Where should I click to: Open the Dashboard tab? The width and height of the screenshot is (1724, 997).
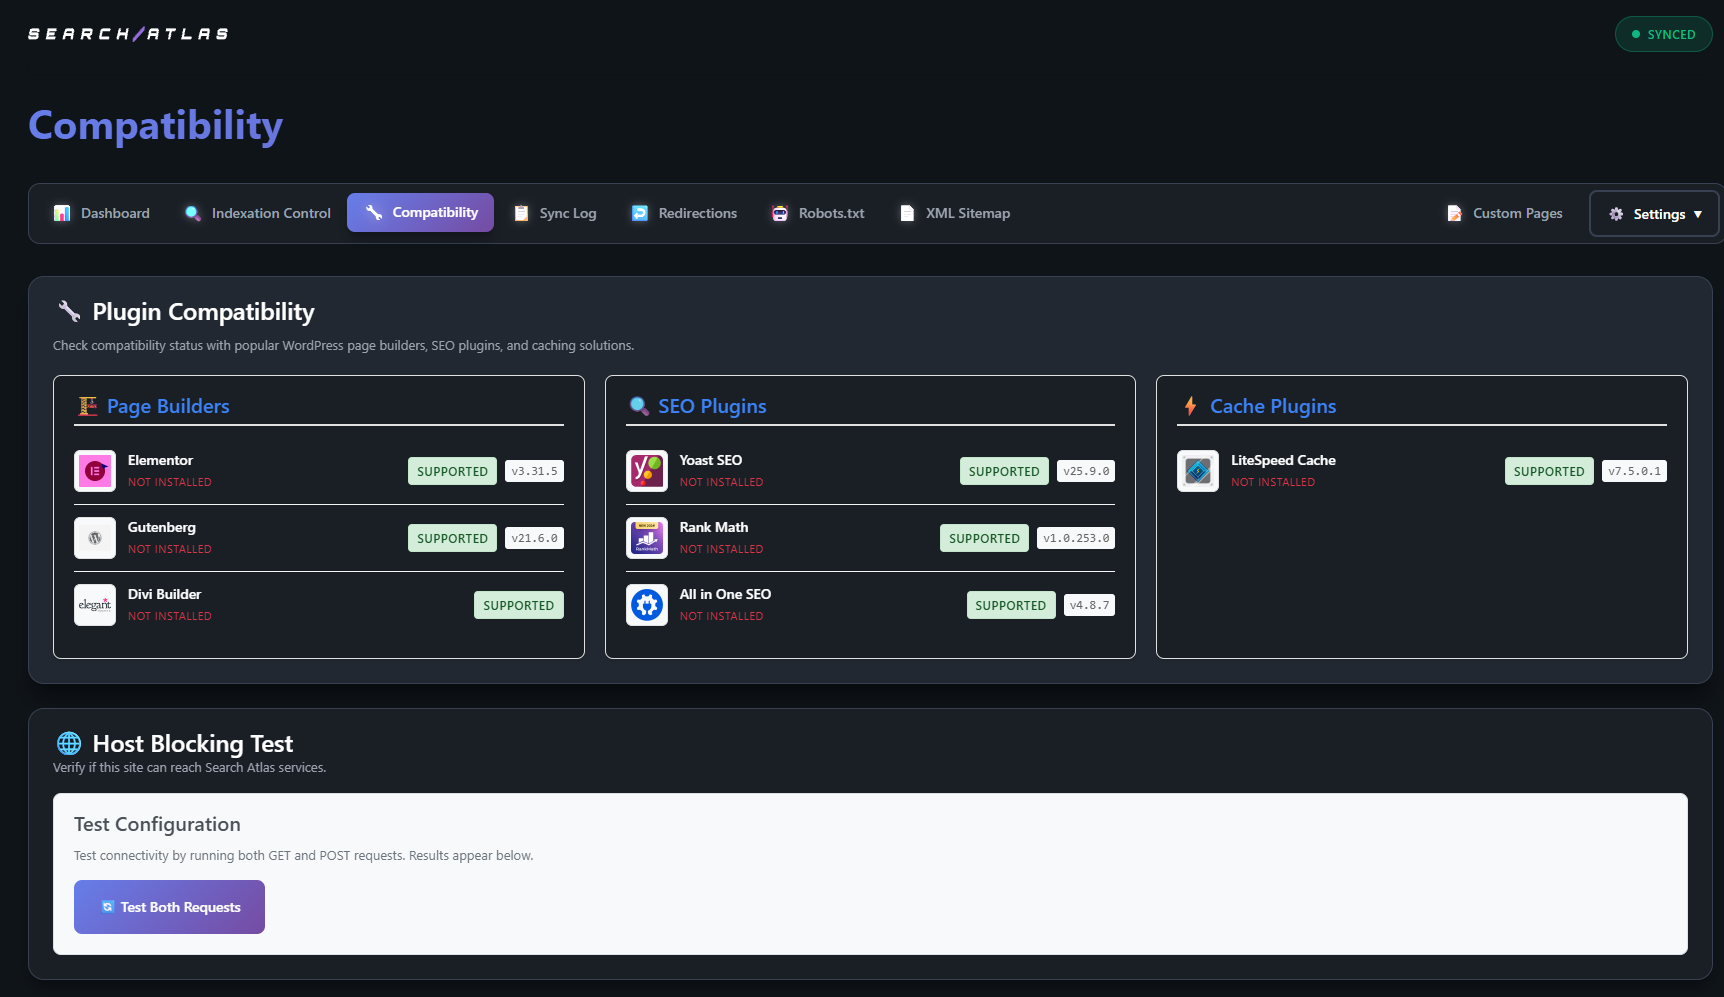point(101,213)
